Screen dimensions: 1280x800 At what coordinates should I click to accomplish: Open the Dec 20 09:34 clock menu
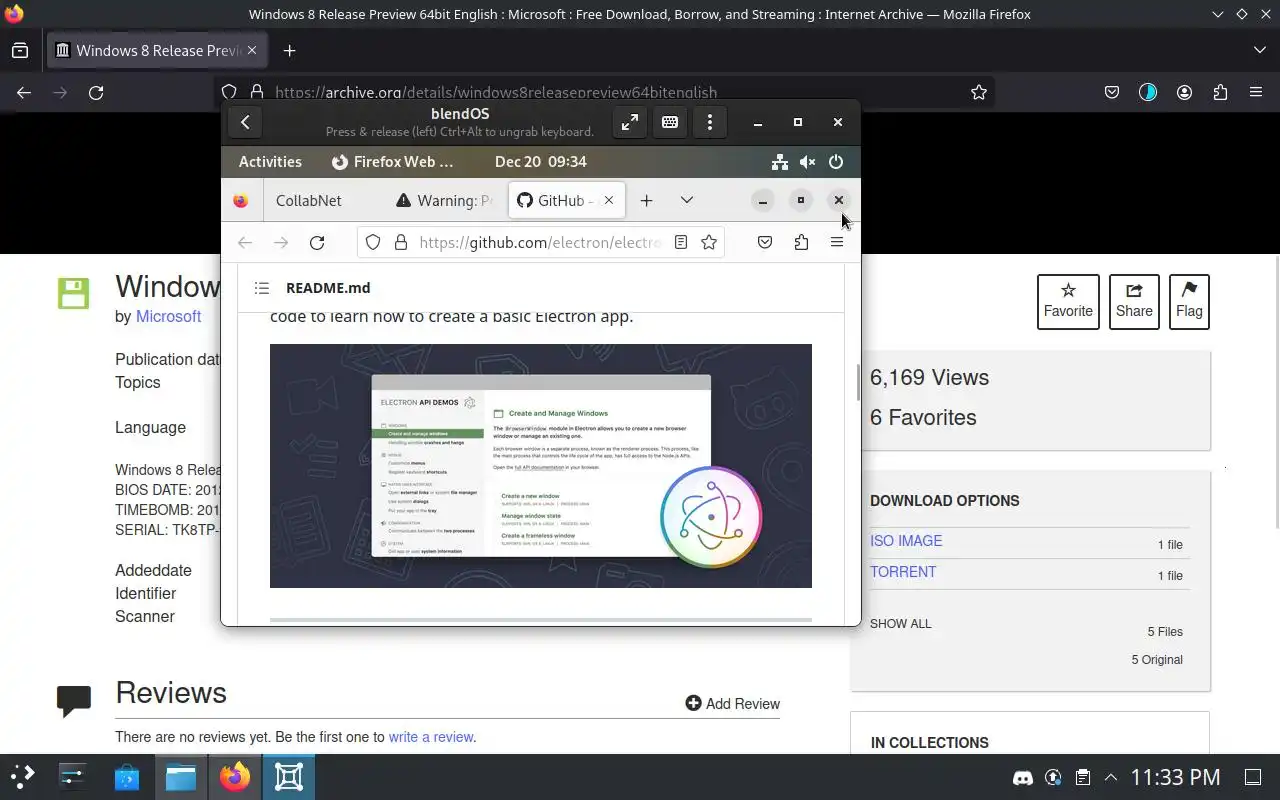tap(541, 162)
